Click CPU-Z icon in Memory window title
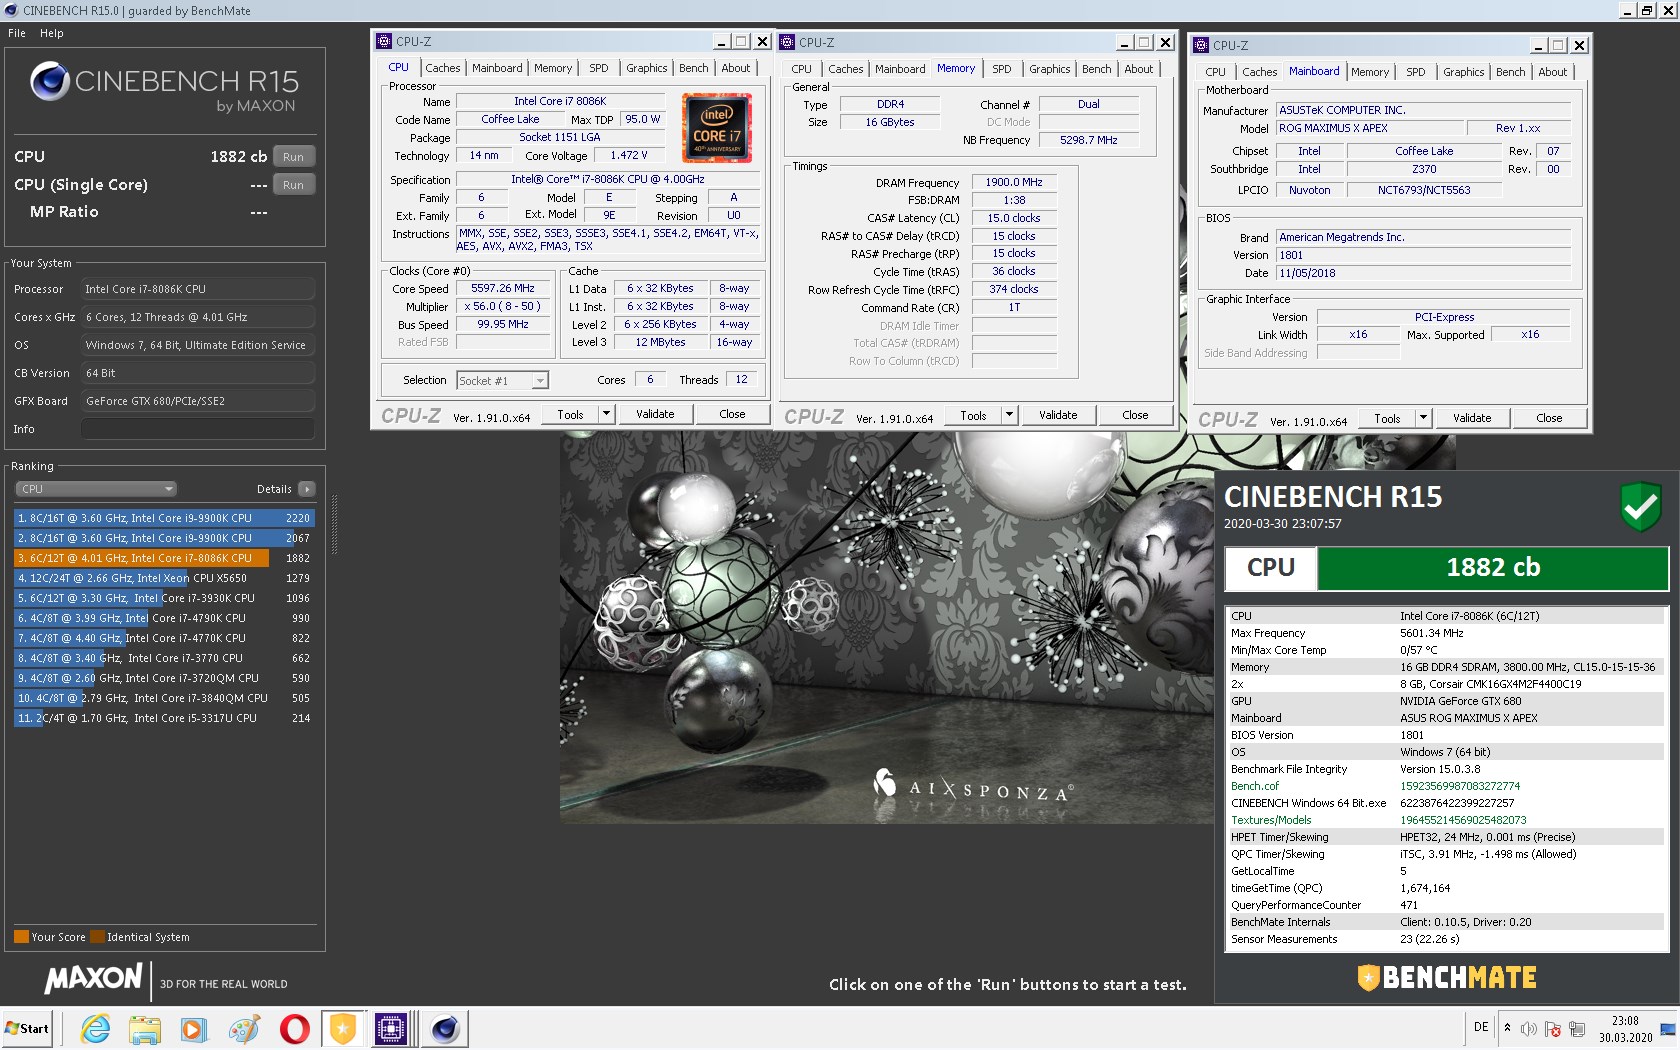 coord(787,42)
